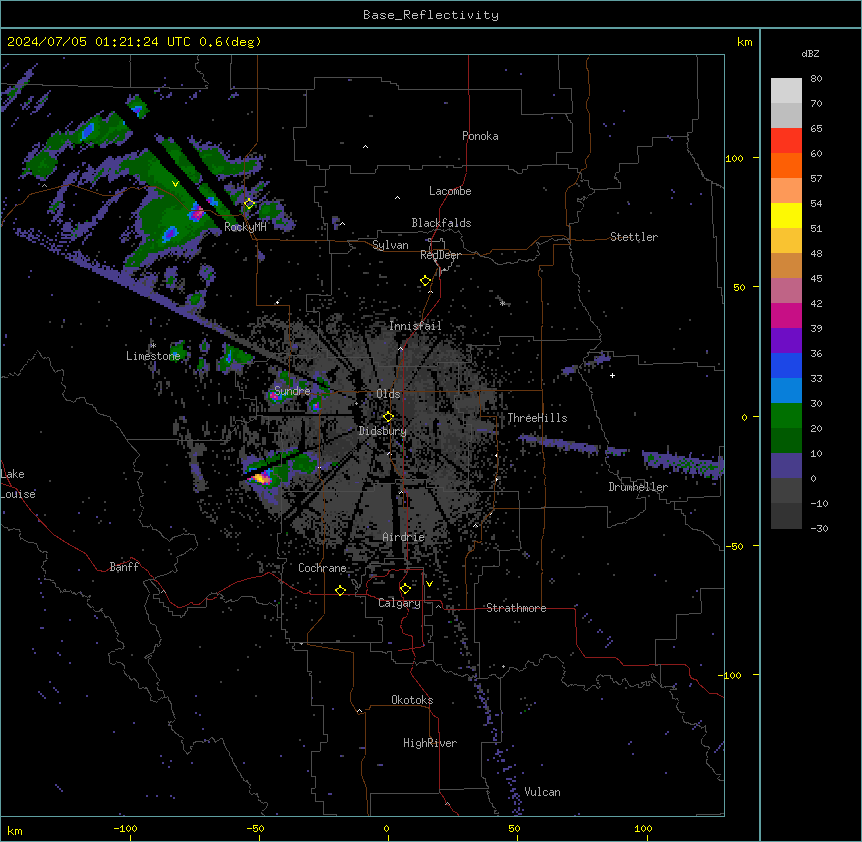Screen dimensions: 862x842
Task: Click the Vulcan label
Action: [543, 792]
